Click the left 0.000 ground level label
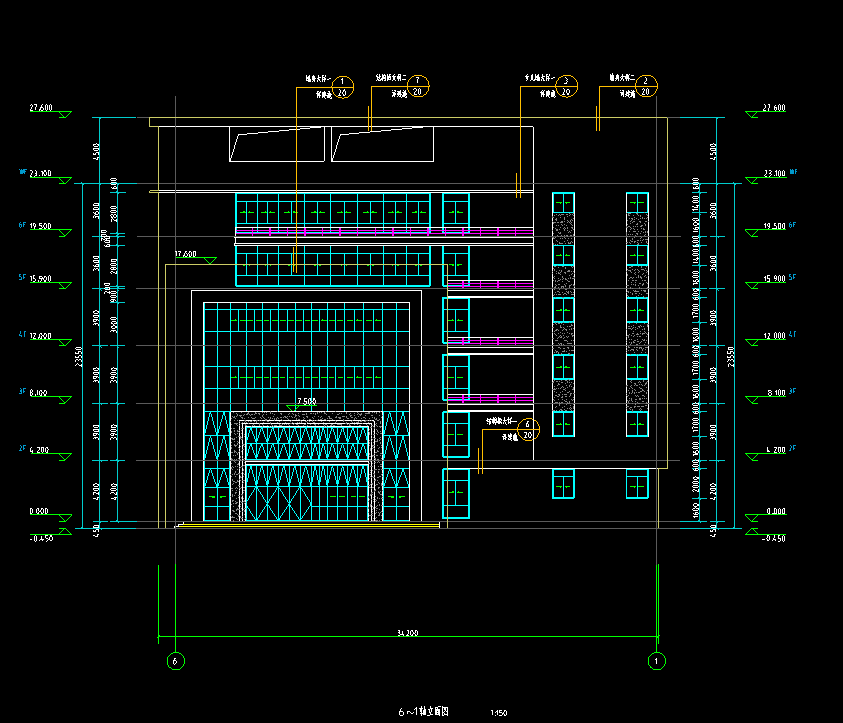 point(40,511)
